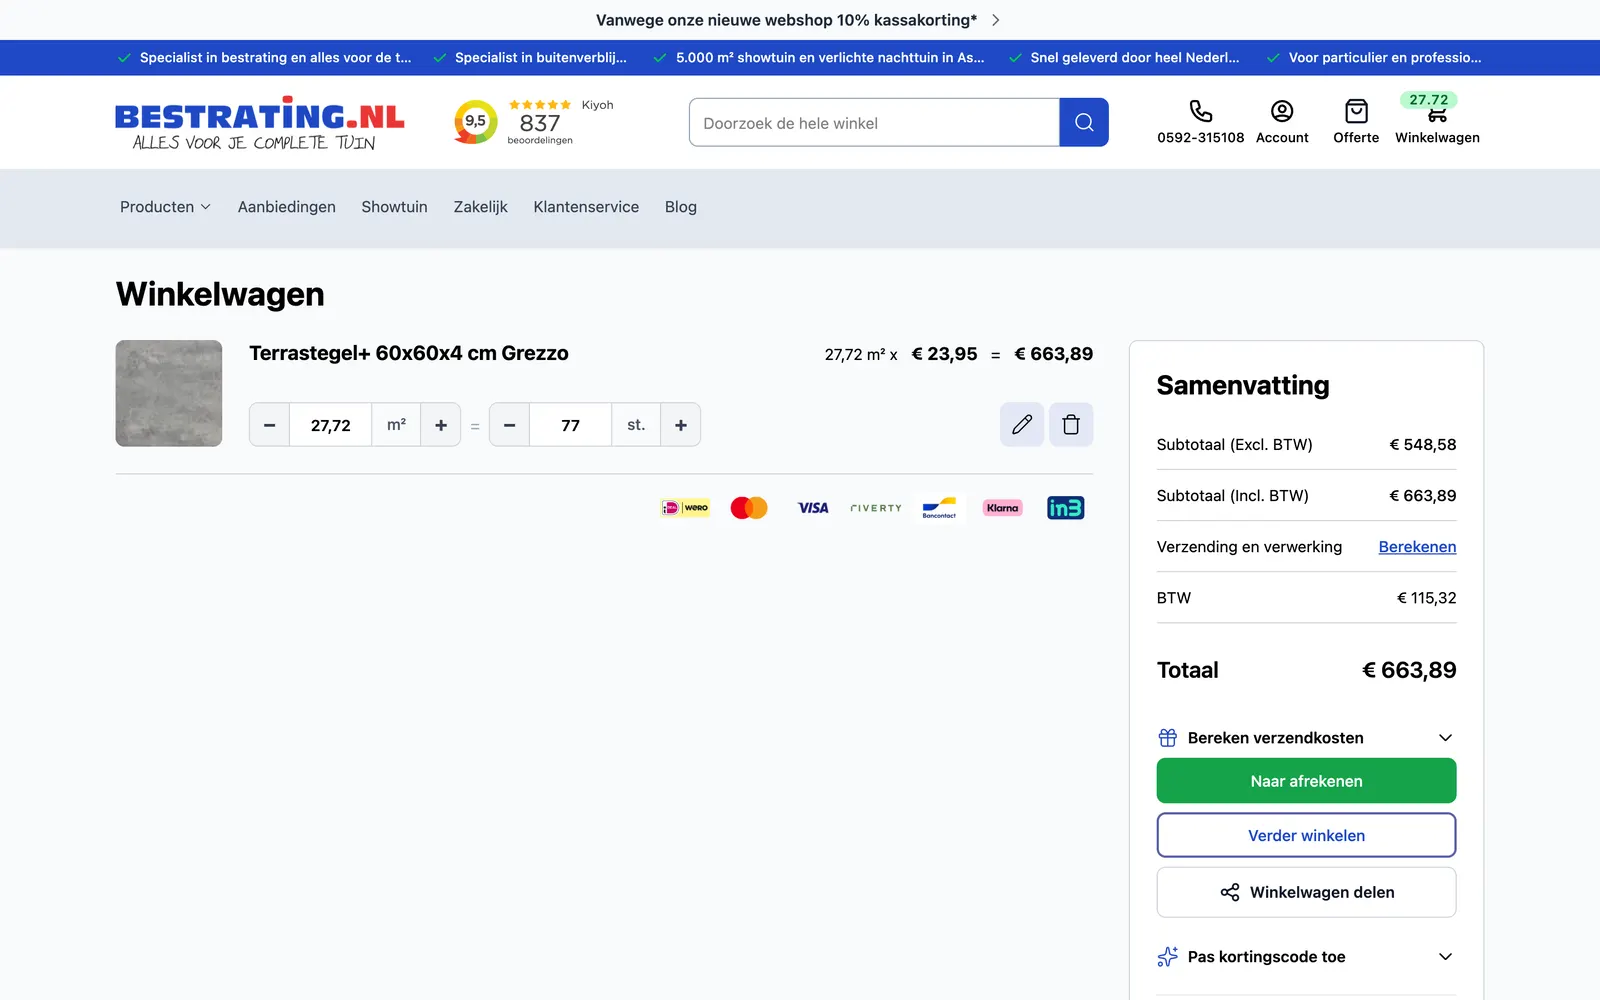Decrease the st. quantity with minus

pos(509,425)
